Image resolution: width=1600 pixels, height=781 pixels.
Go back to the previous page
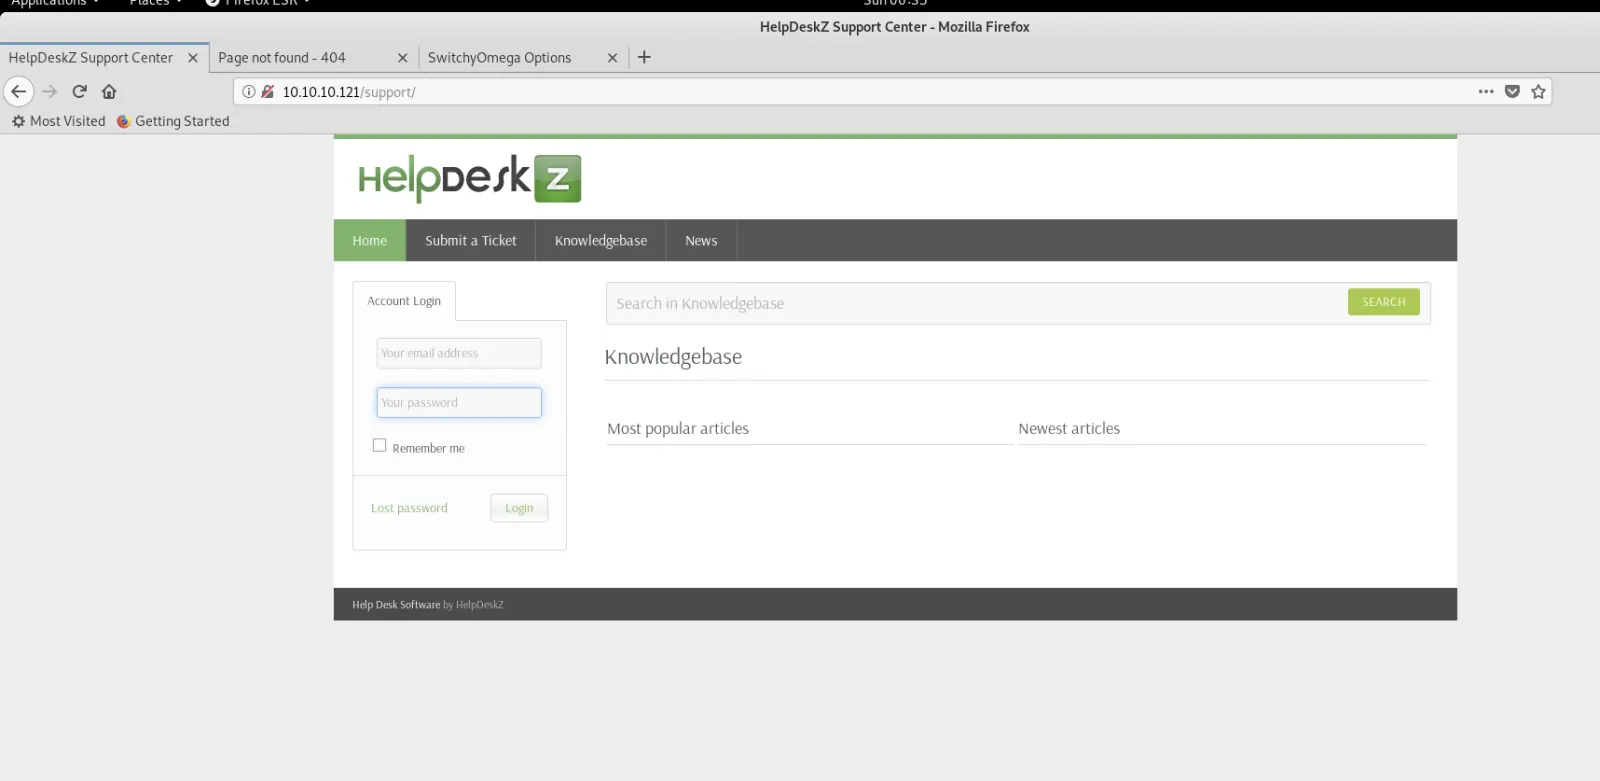(19, 91)
